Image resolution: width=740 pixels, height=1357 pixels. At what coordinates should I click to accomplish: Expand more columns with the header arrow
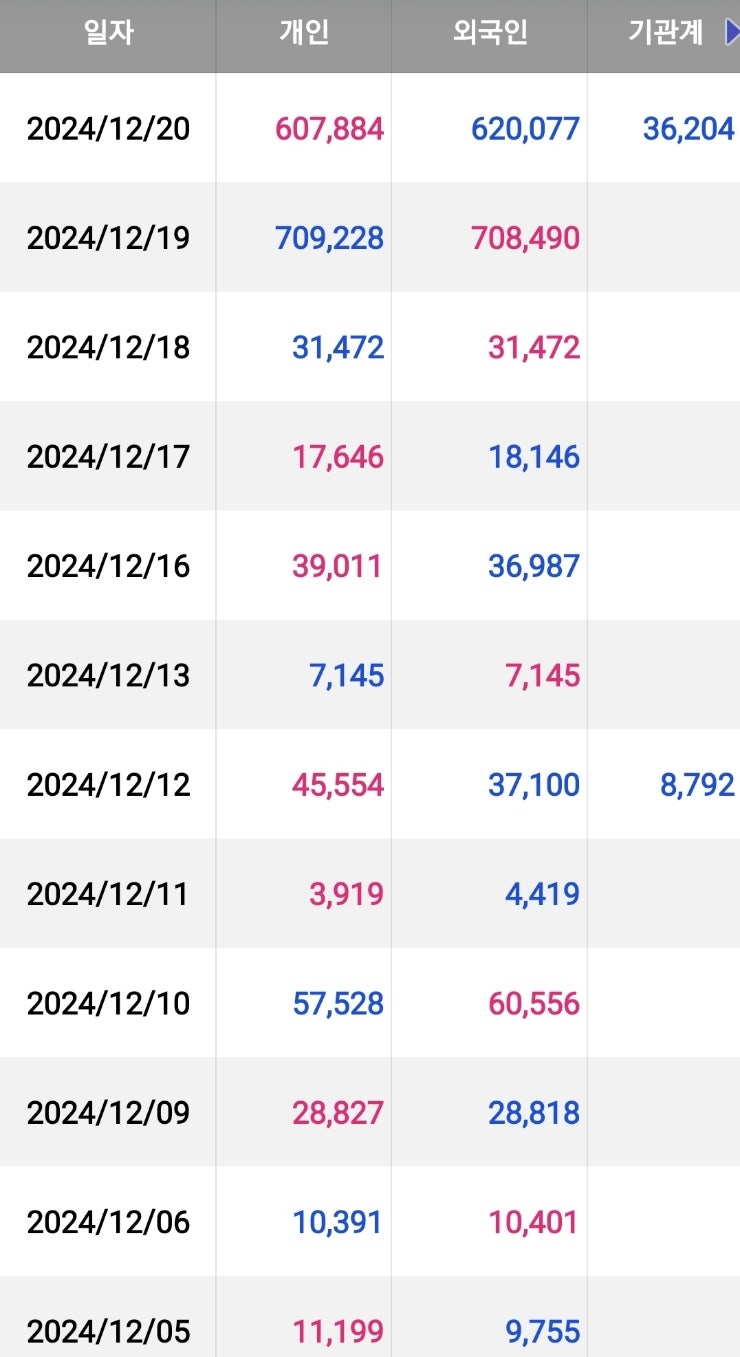point(731,33)
